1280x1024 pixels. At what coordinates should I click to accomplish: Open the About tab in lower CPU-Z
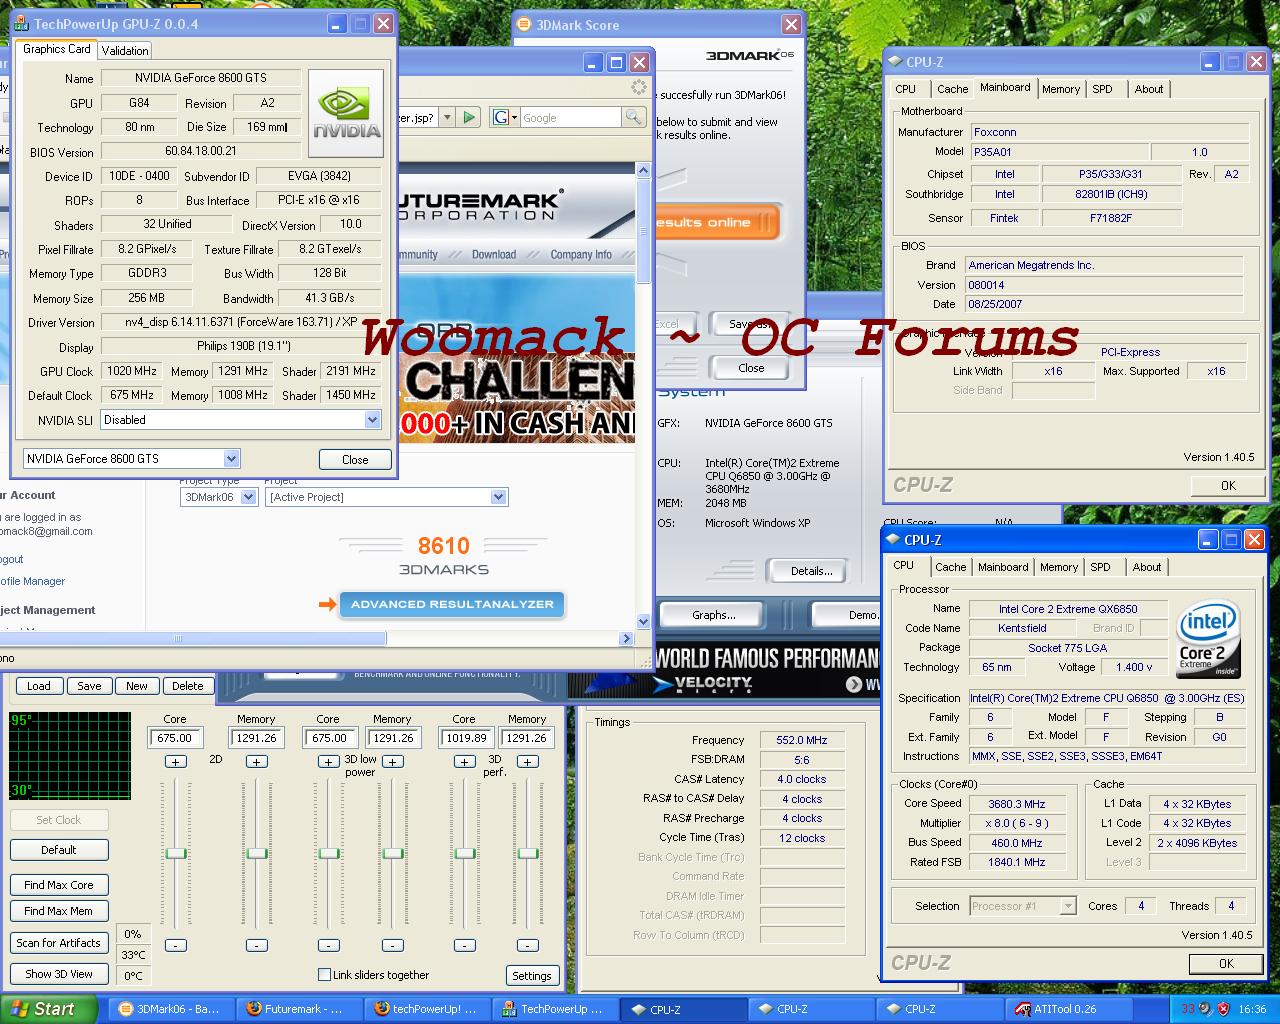(1147, 567)
